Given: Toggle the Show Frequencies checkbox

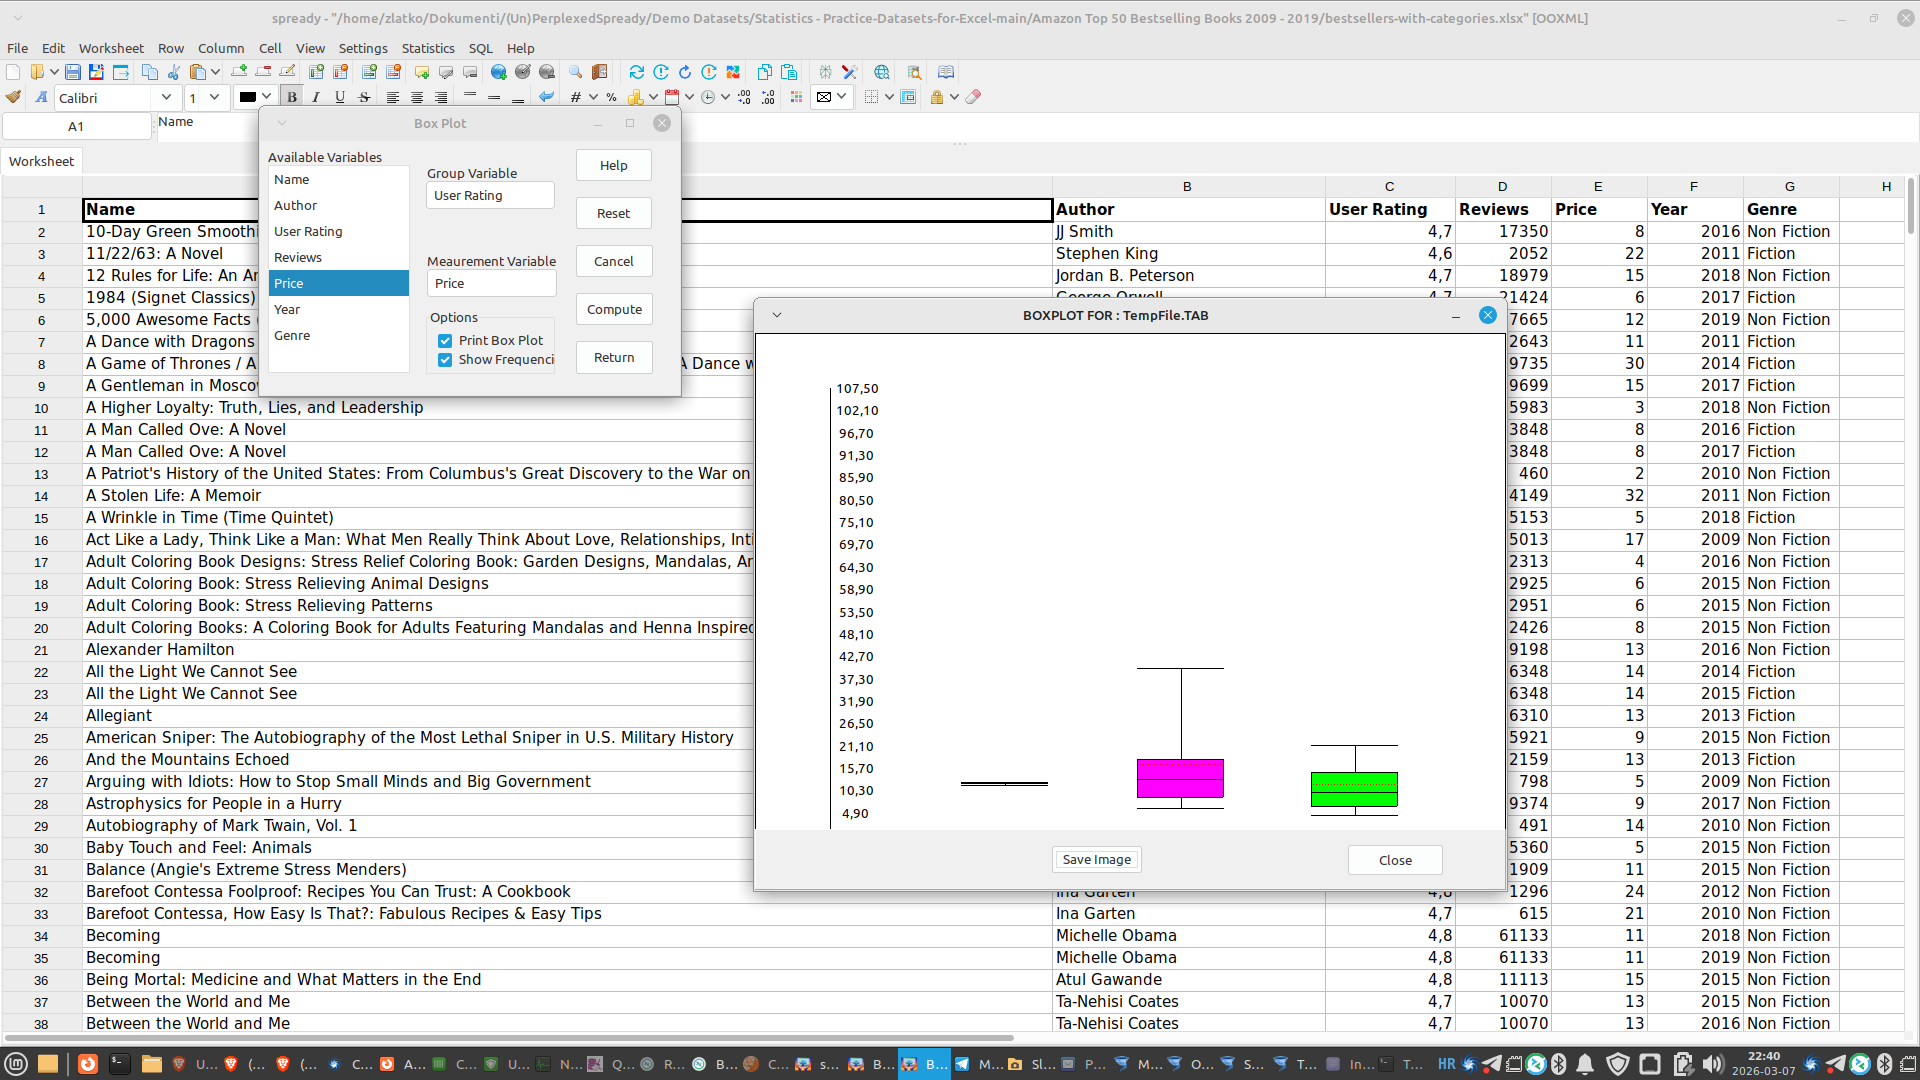Looking at the screenshot, I should click(445, 360).
